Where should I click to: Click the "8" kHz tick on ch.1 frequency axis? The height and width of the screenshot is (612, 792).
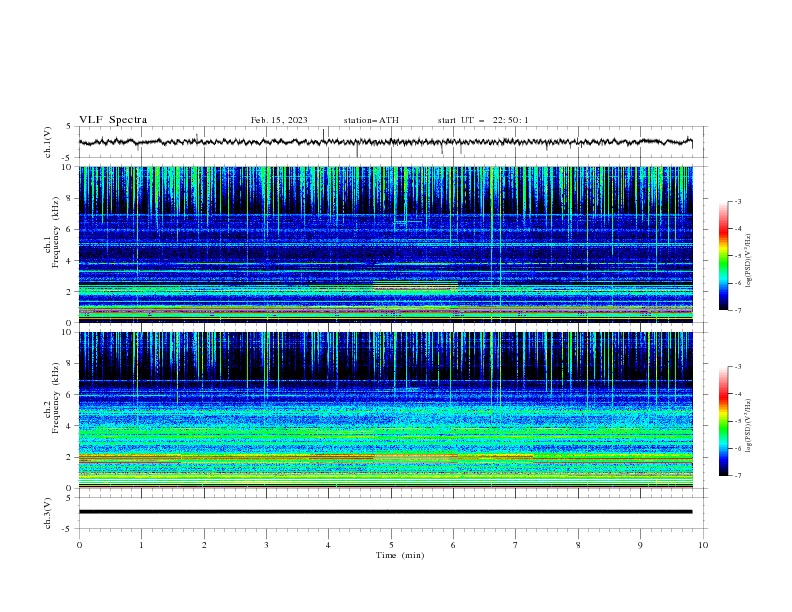[x=70, y=198]
